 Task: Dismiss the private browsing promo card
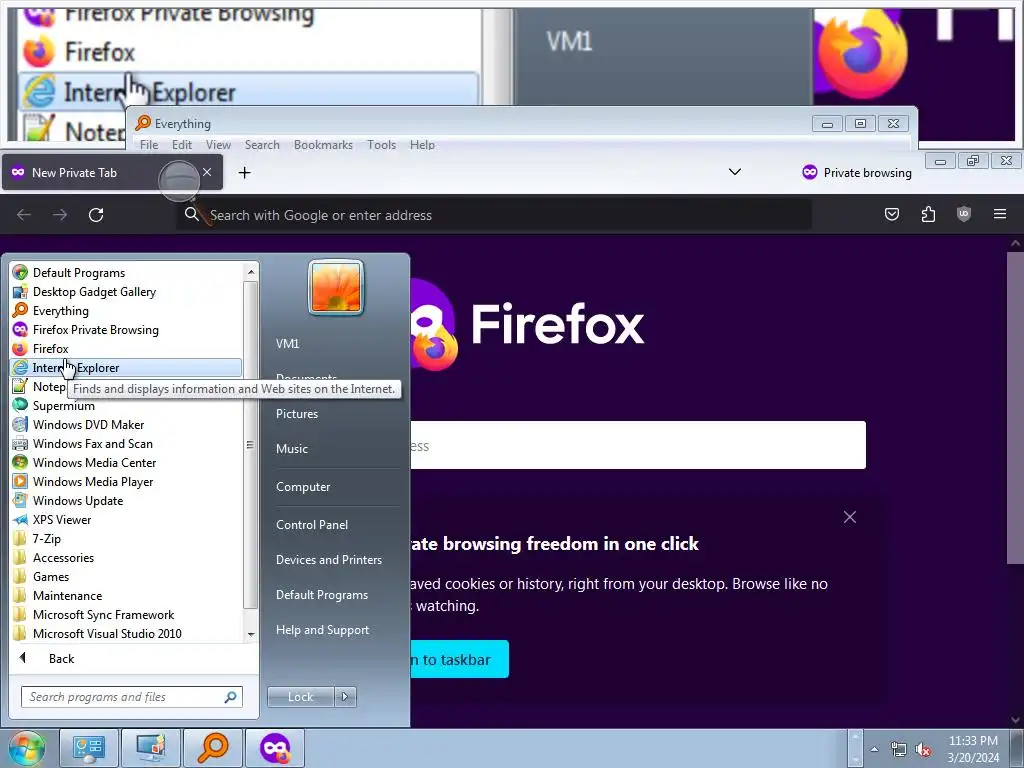click(850, 517)
